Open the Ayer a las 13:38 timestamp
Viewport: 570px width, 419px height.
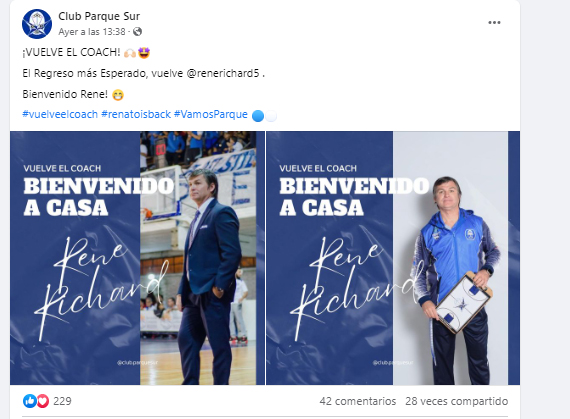coord(92,32)
